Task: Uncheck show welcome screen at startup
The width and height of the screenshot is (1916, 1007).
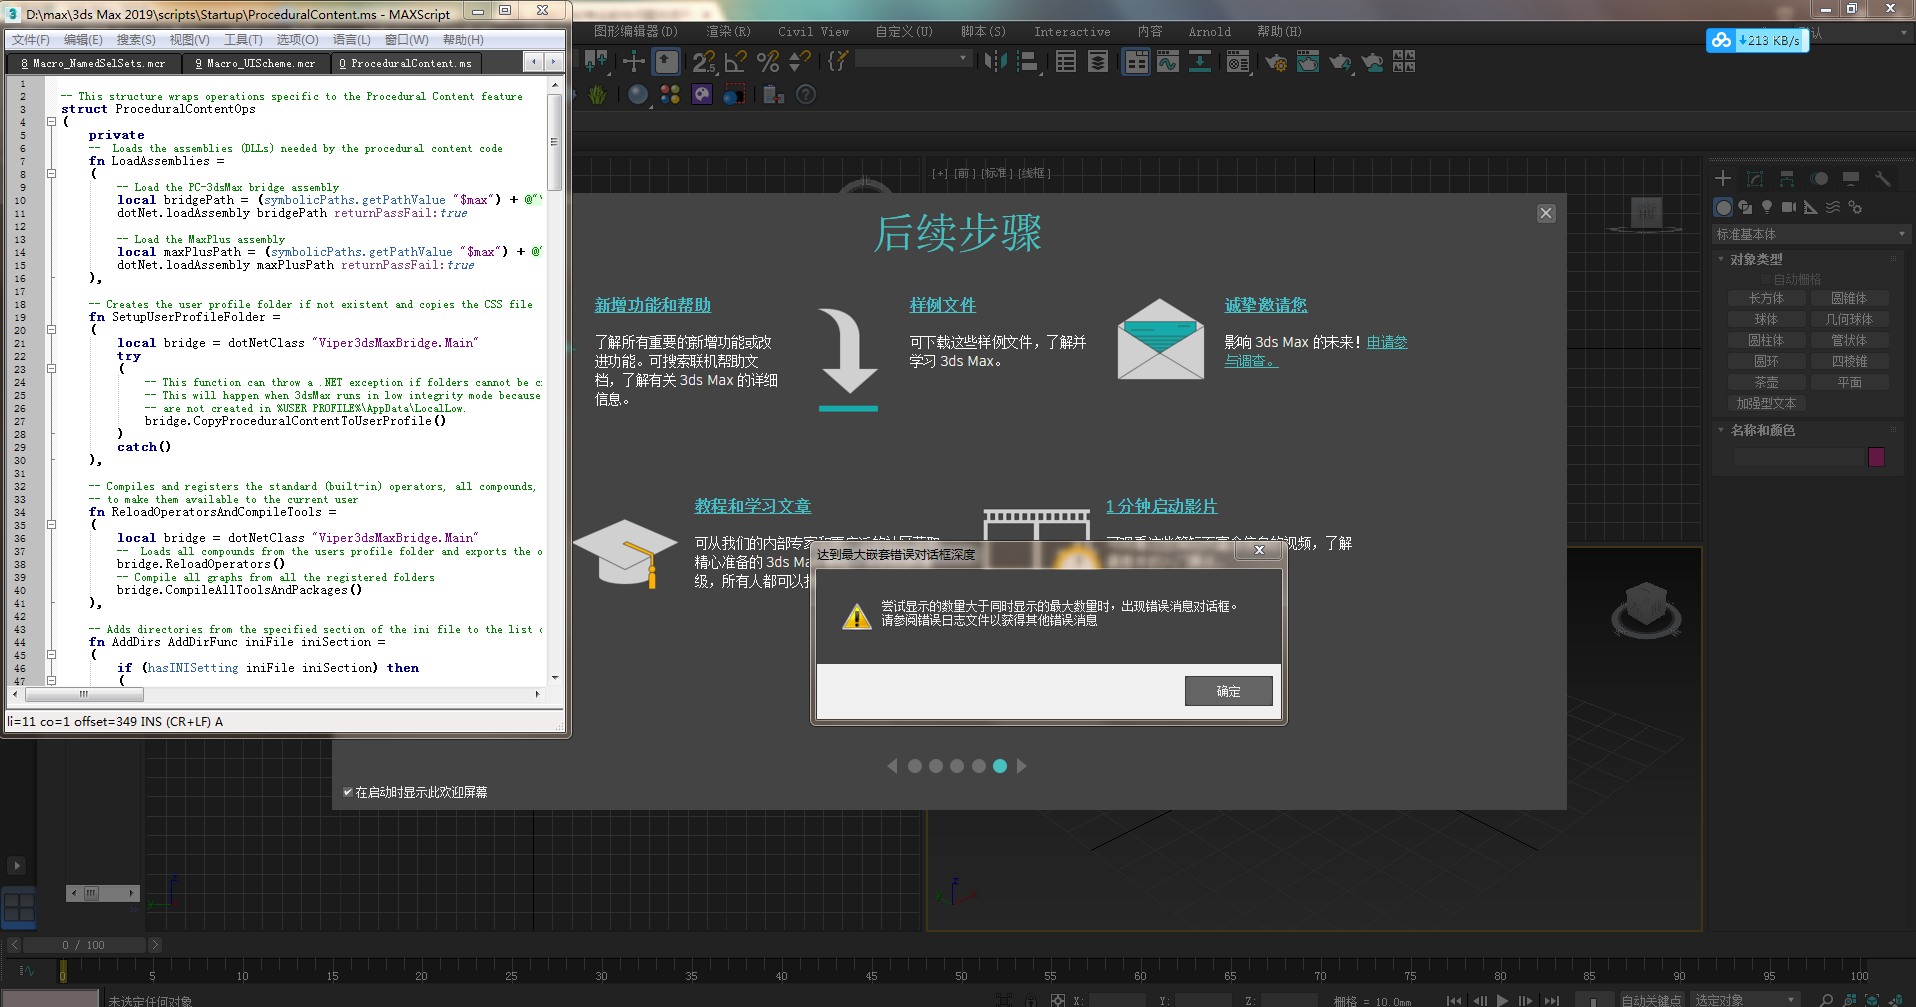Action: point(348,792)
